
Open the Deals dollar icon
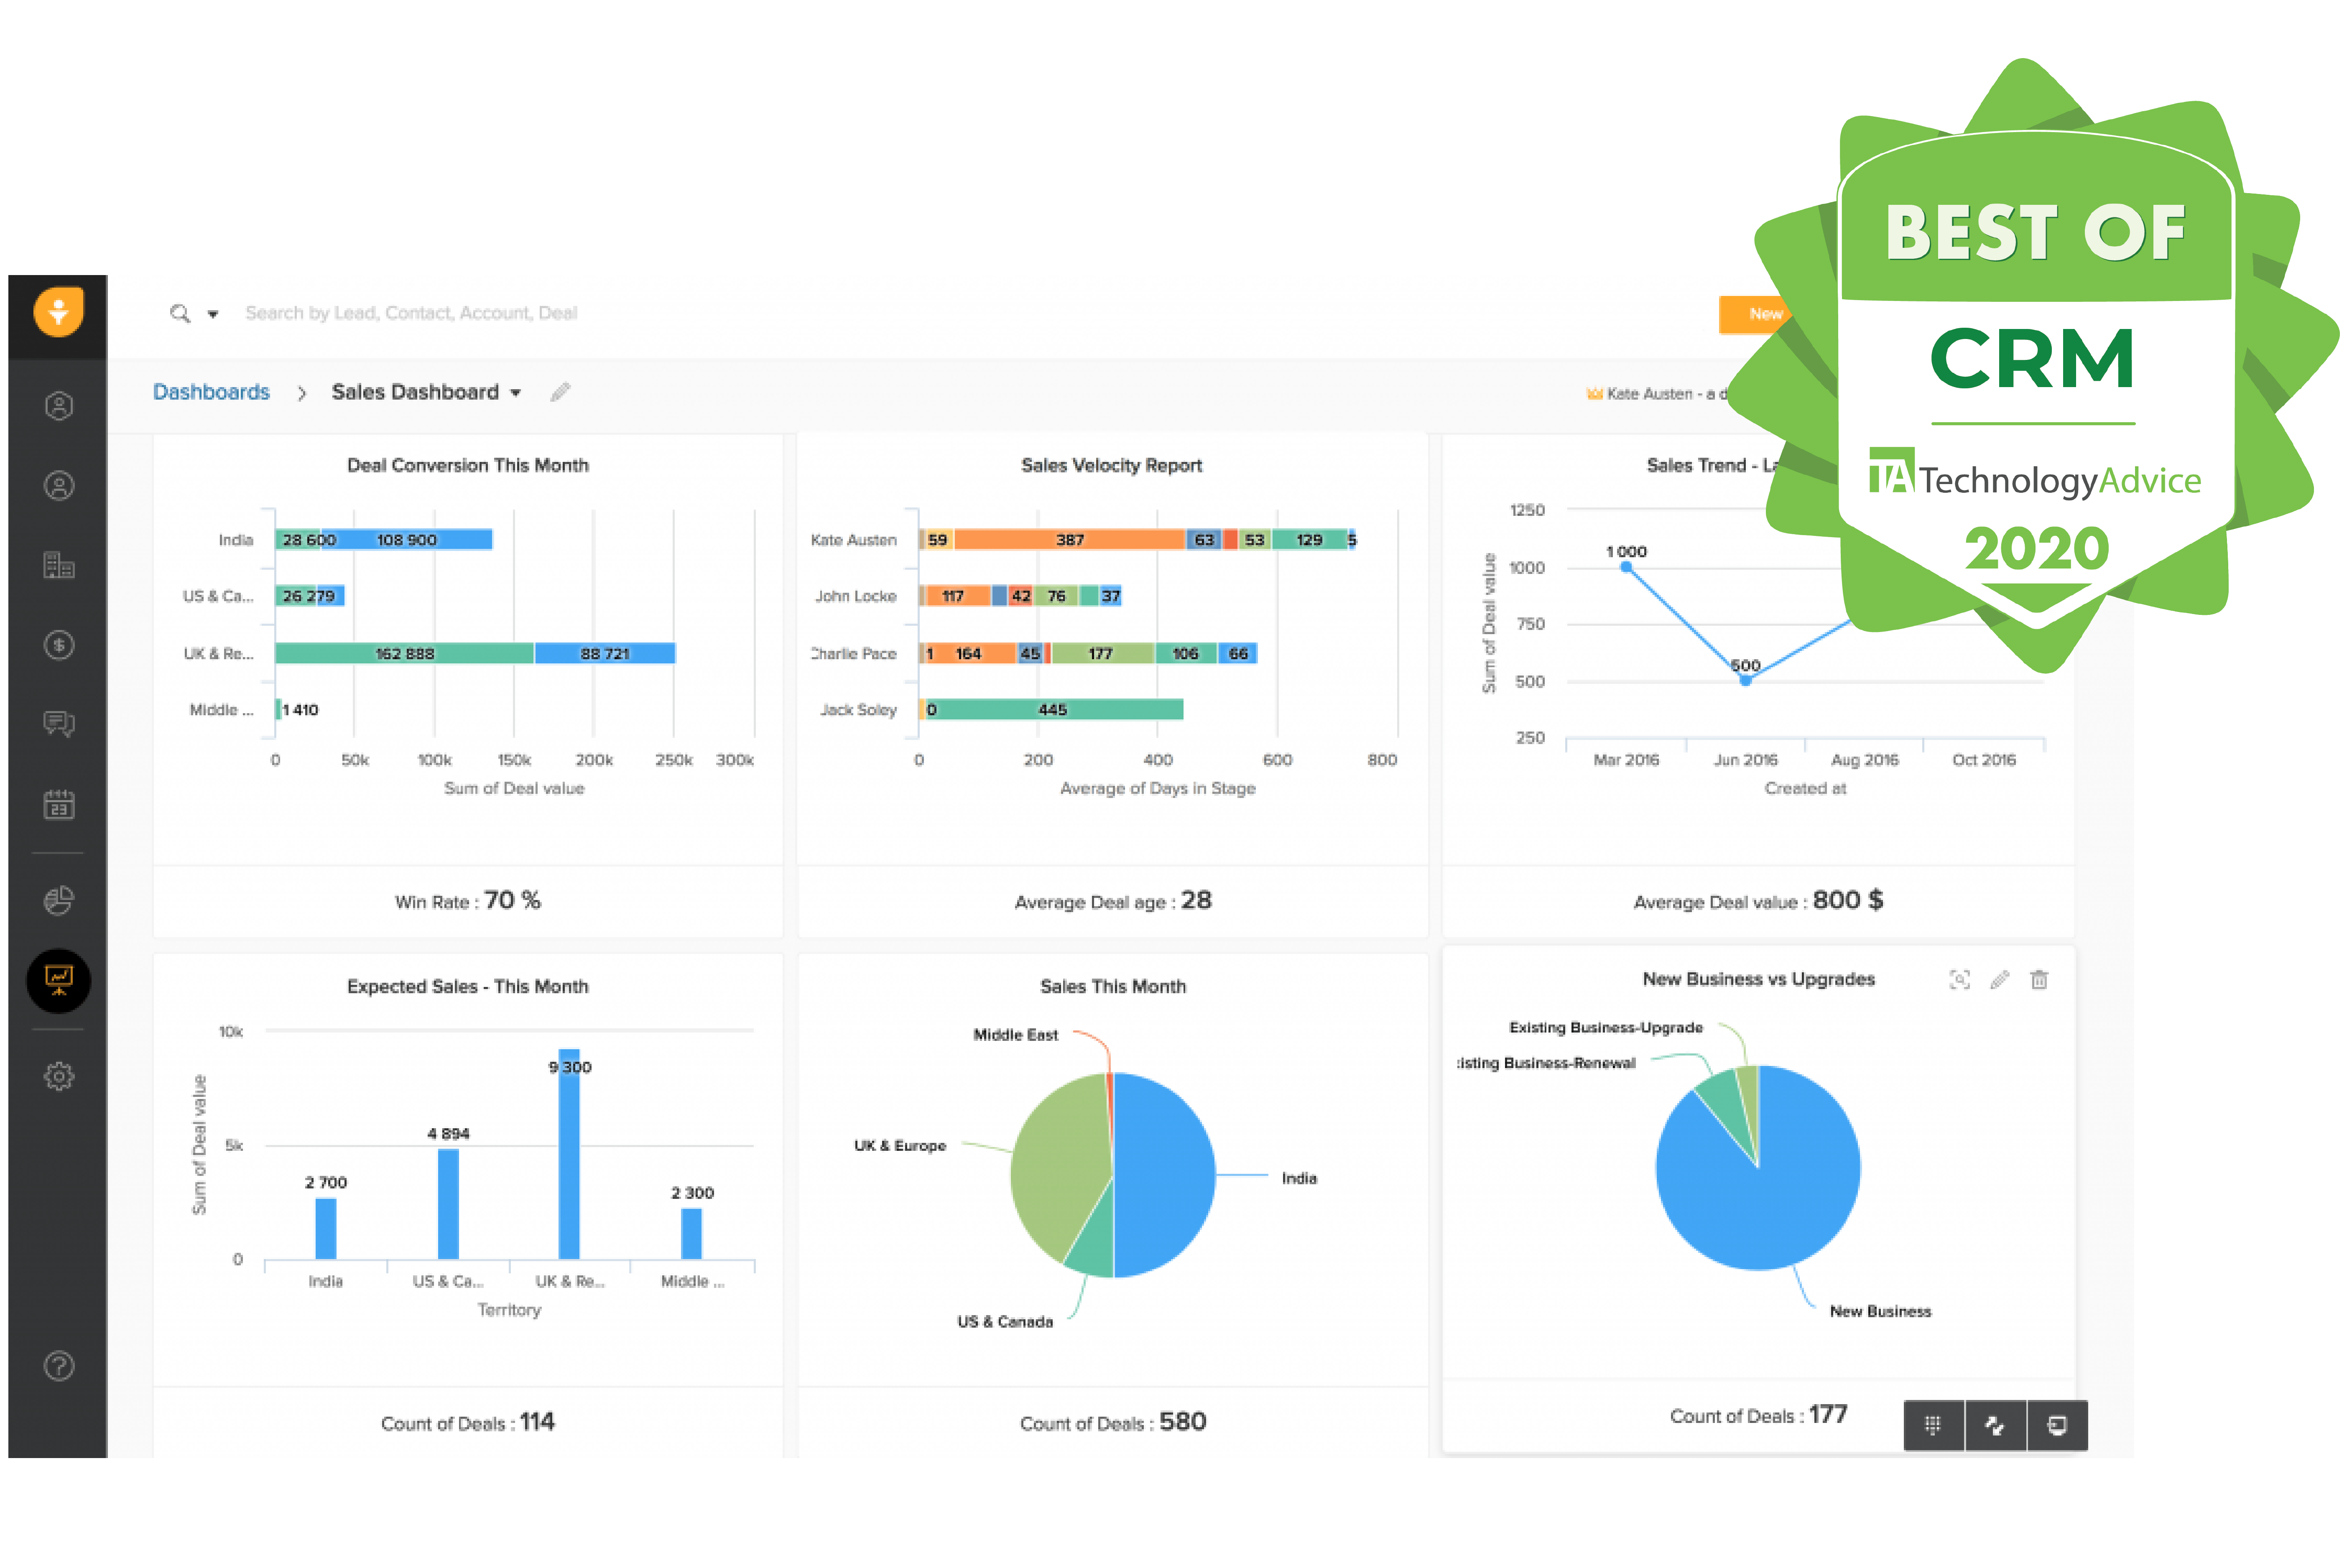coord(59,645)
